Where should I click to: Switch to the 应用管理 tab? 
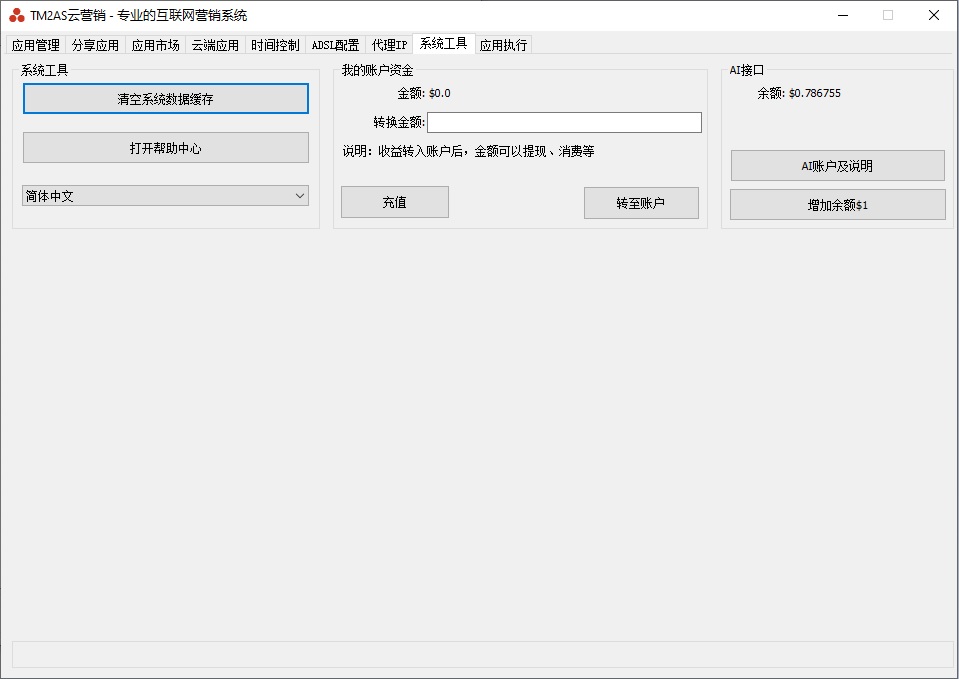tap(36, 45)
